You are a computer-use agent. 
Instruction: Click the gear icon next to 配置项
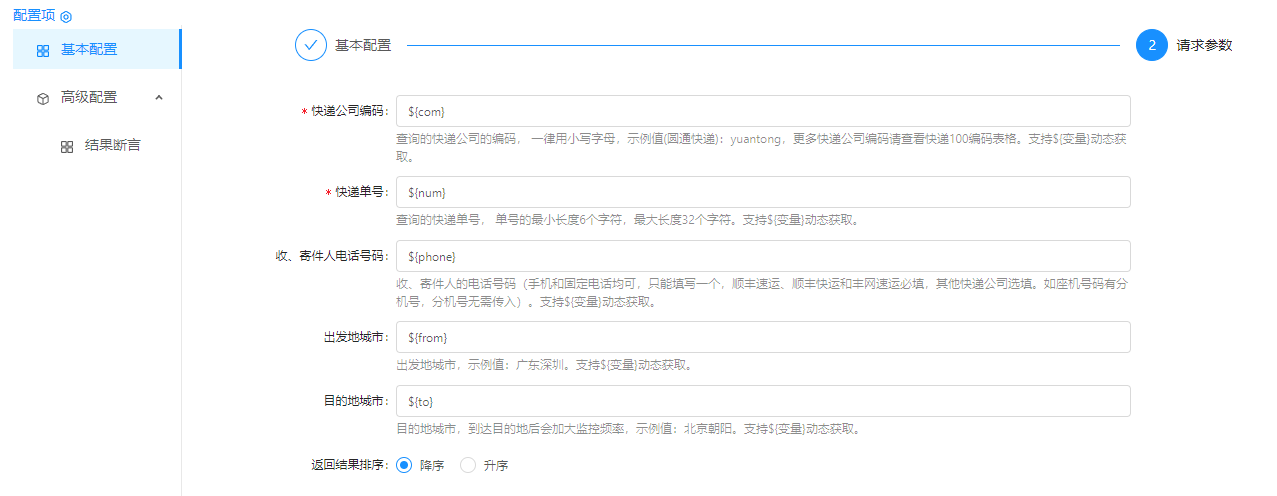pos(66,17)
